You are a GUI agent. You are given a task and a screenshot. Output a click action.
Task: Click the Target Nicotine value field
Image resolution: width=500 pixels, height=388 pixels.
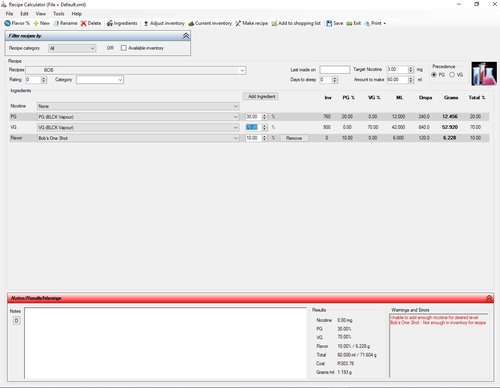tap(397, 69)
